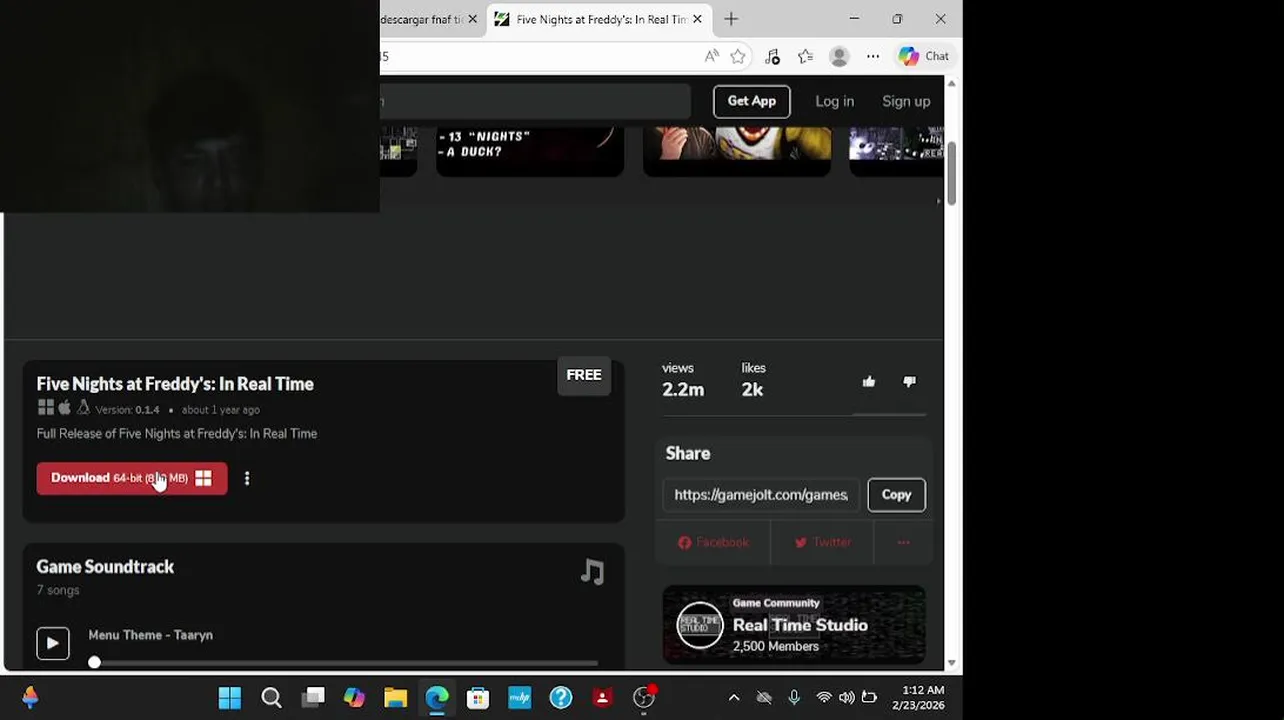
Task: Click the FREE price tag
Action: [x=584, y=375]
